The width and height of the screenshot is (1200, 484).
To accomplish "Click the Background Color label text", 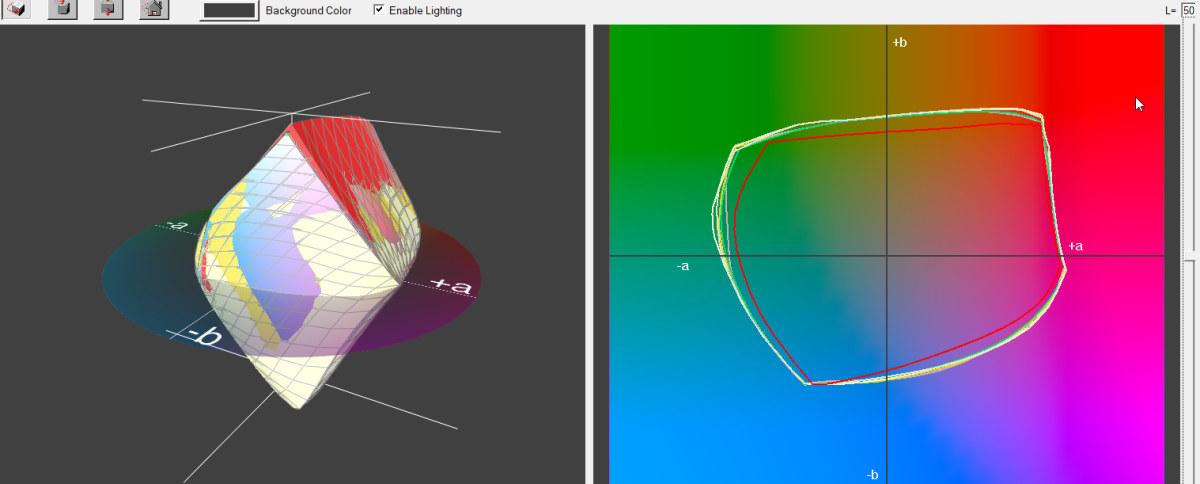I will click(308, 10).
